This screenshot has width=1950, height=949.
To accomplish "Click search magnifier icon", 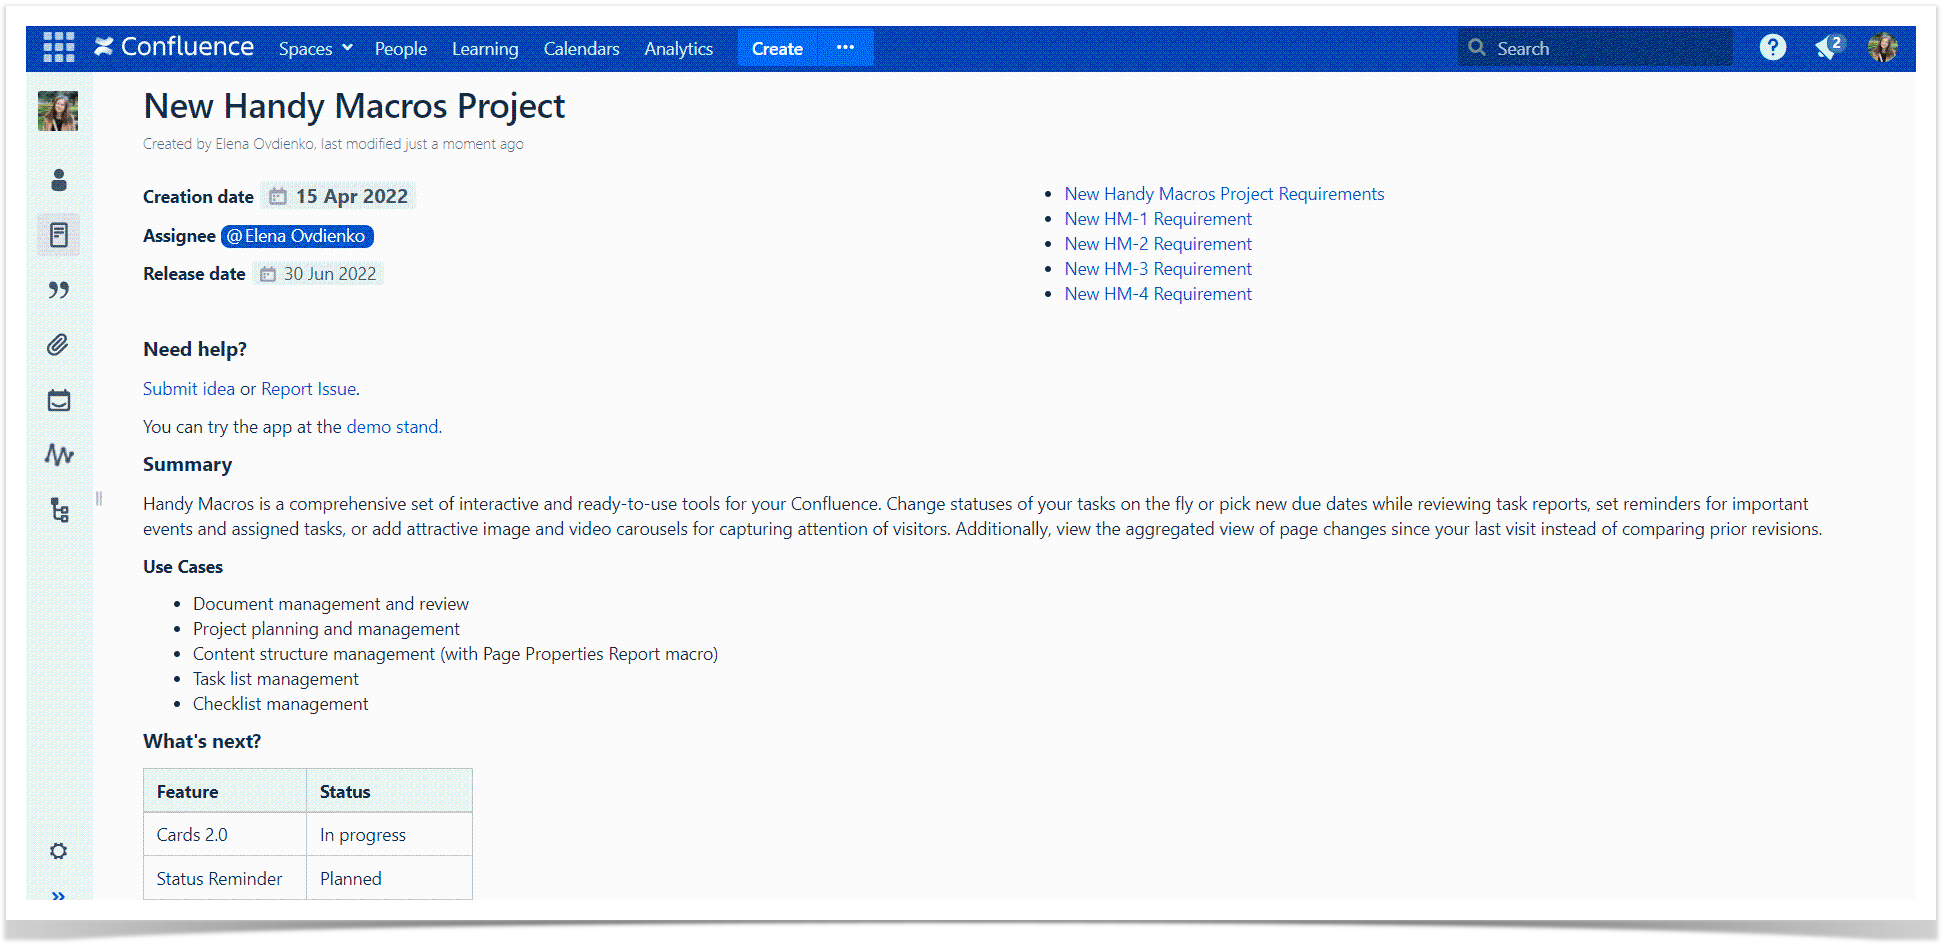I will 1477,47.
